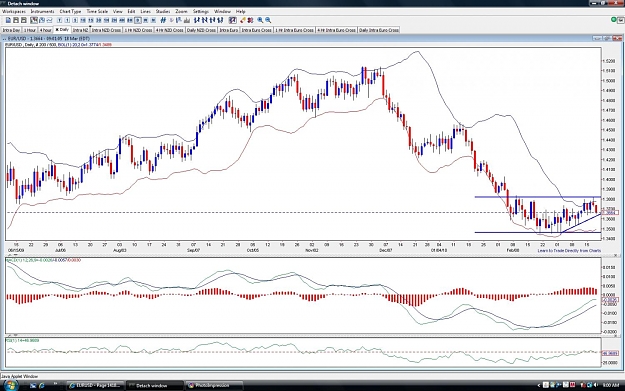The width and height of the screenshot is (625, 391).
Task: Switch to the 4 Hr NZD Cross tab
Action: coord(169,30)
